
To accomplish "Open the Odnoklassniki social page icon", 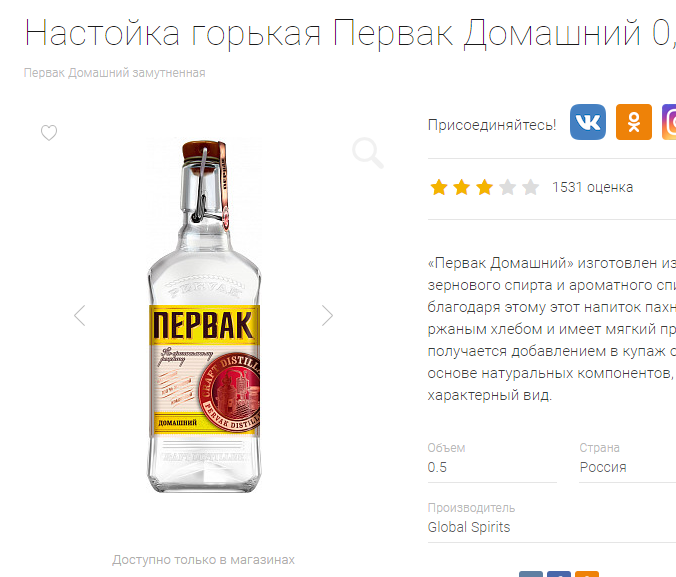I will (x=633, y=122).
